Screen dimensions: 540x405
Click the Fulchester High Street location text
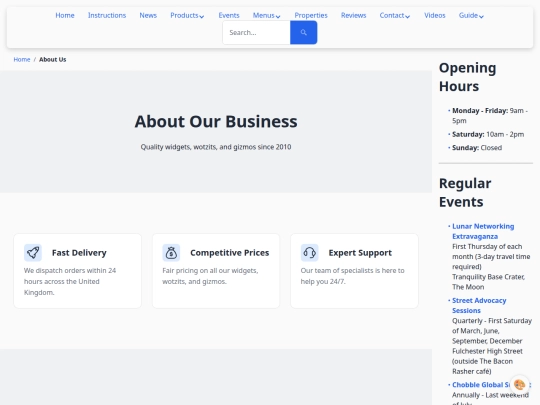pos(487,361)
